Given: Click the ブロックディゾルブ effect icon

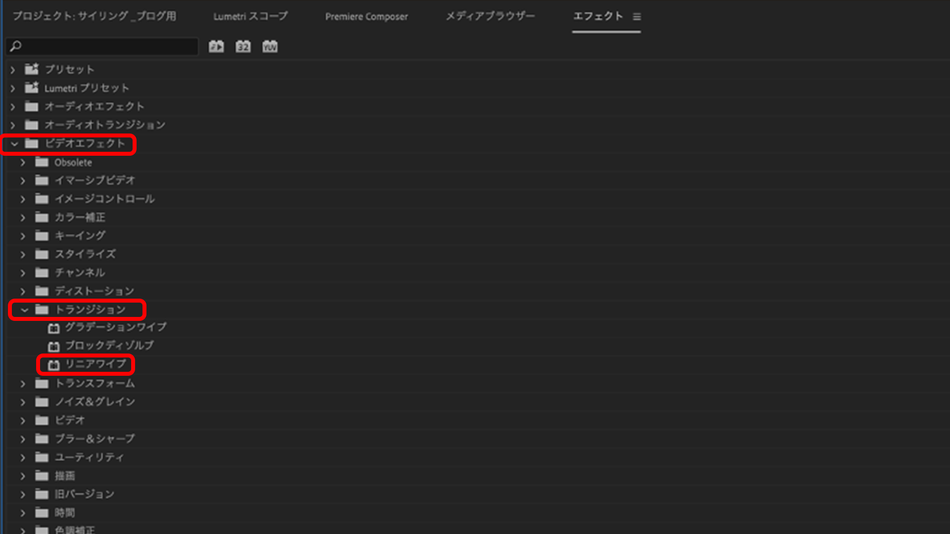Looking at the screenshot, I should (53, 346).
